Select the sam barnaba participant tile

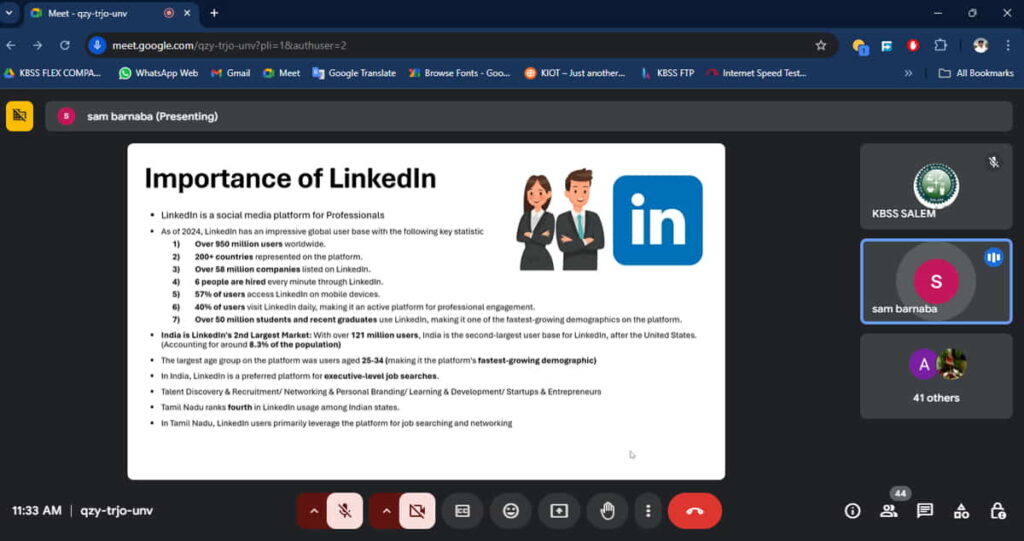(936, 282)
